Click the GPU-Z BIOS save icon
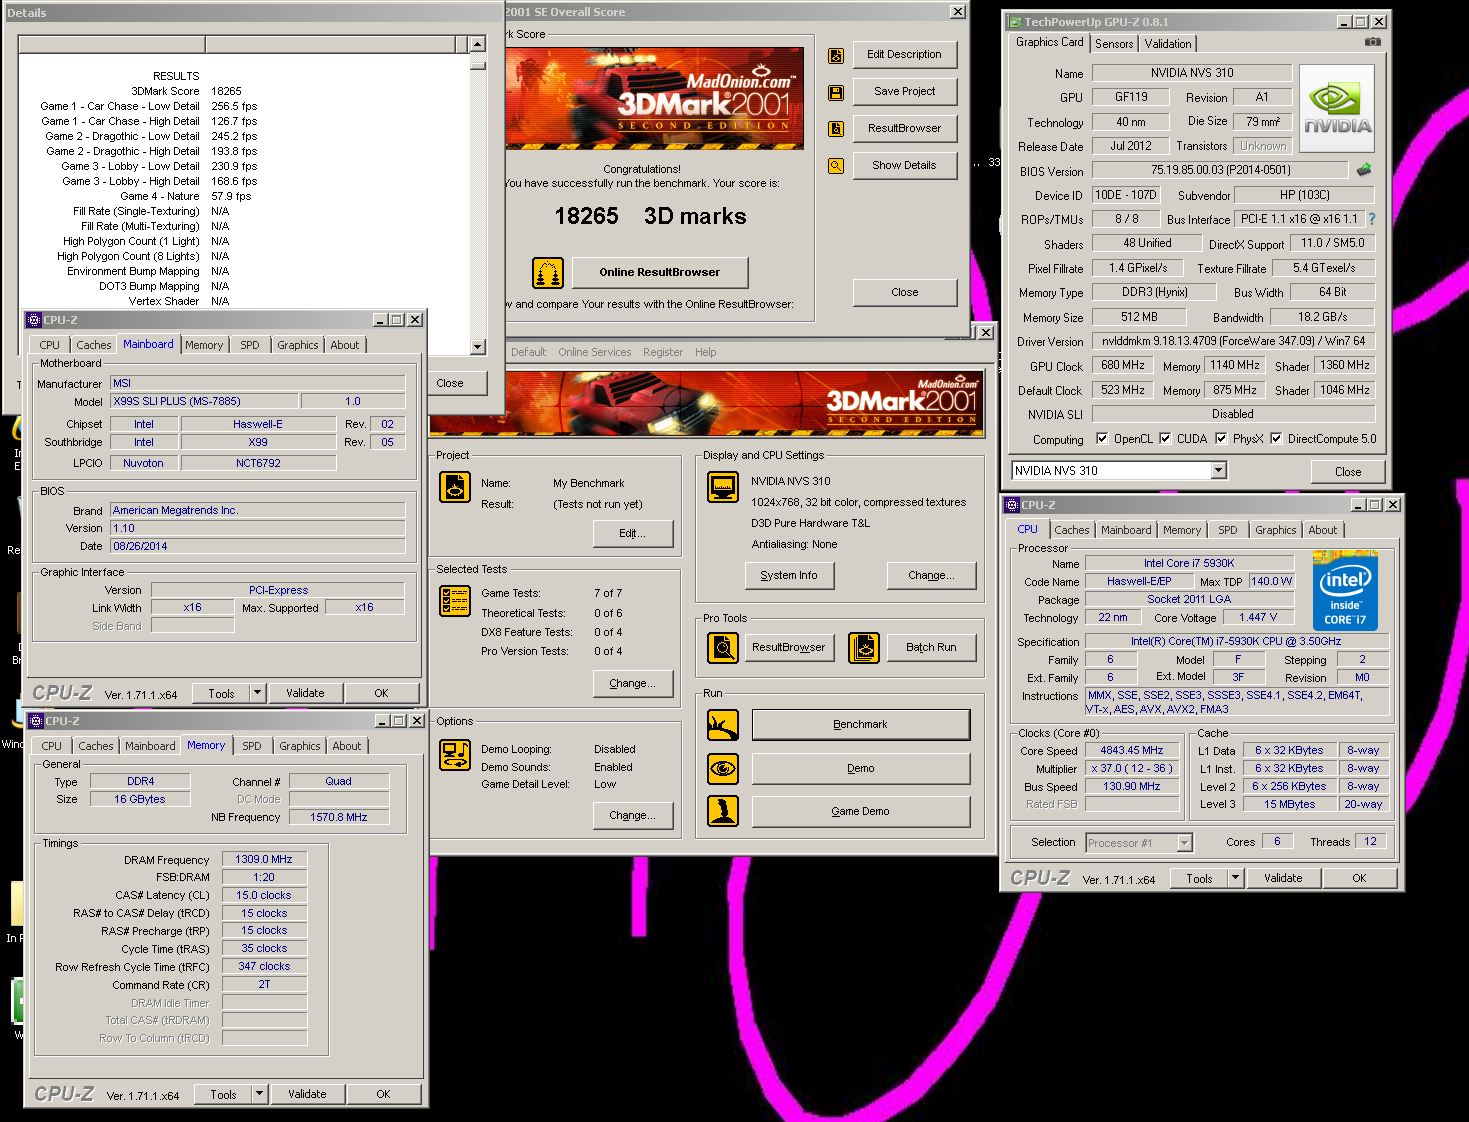Screen dimensions: 1469x1122 click(x=1363, y=170)
